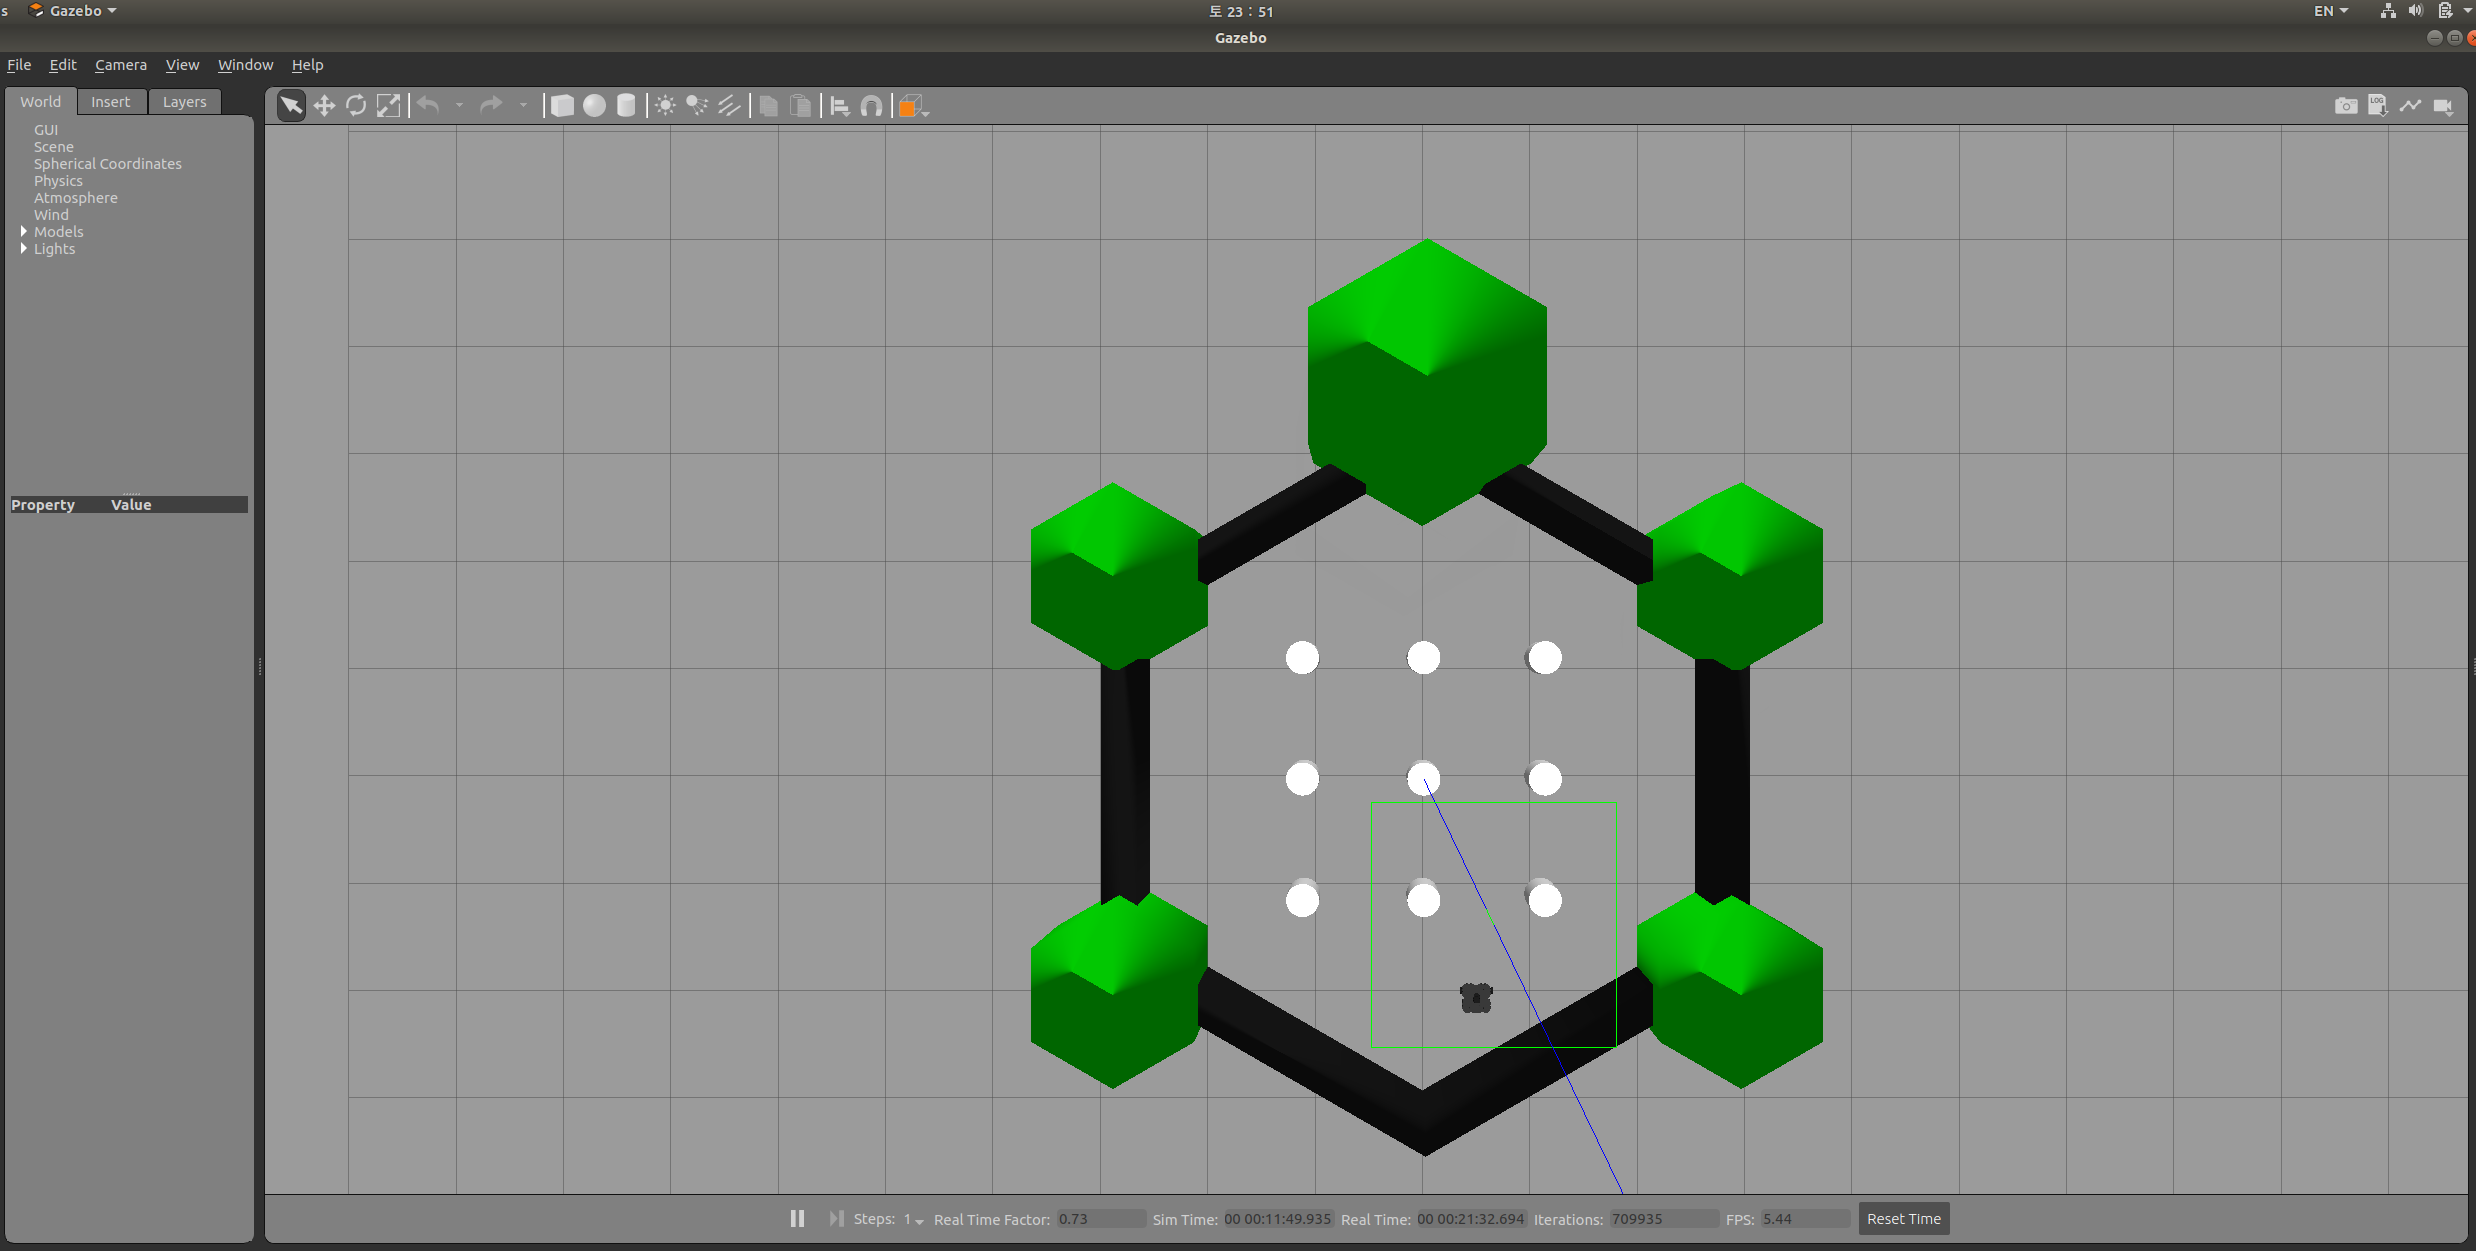Toggle the snap magnet tool
The image size is (2476, 1251).
(x=872, y=106)
